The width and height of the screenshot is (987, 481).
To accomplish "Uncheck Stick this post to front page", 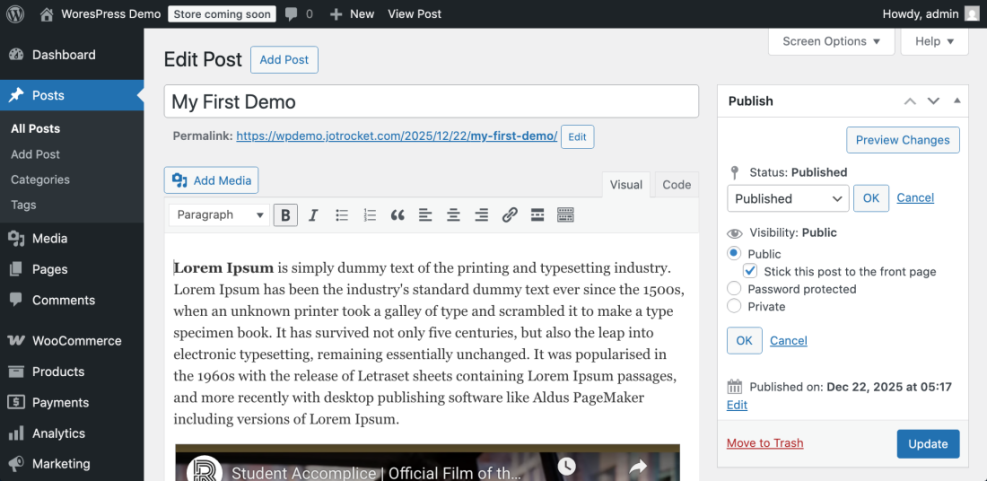I will [x=750, y=271].
